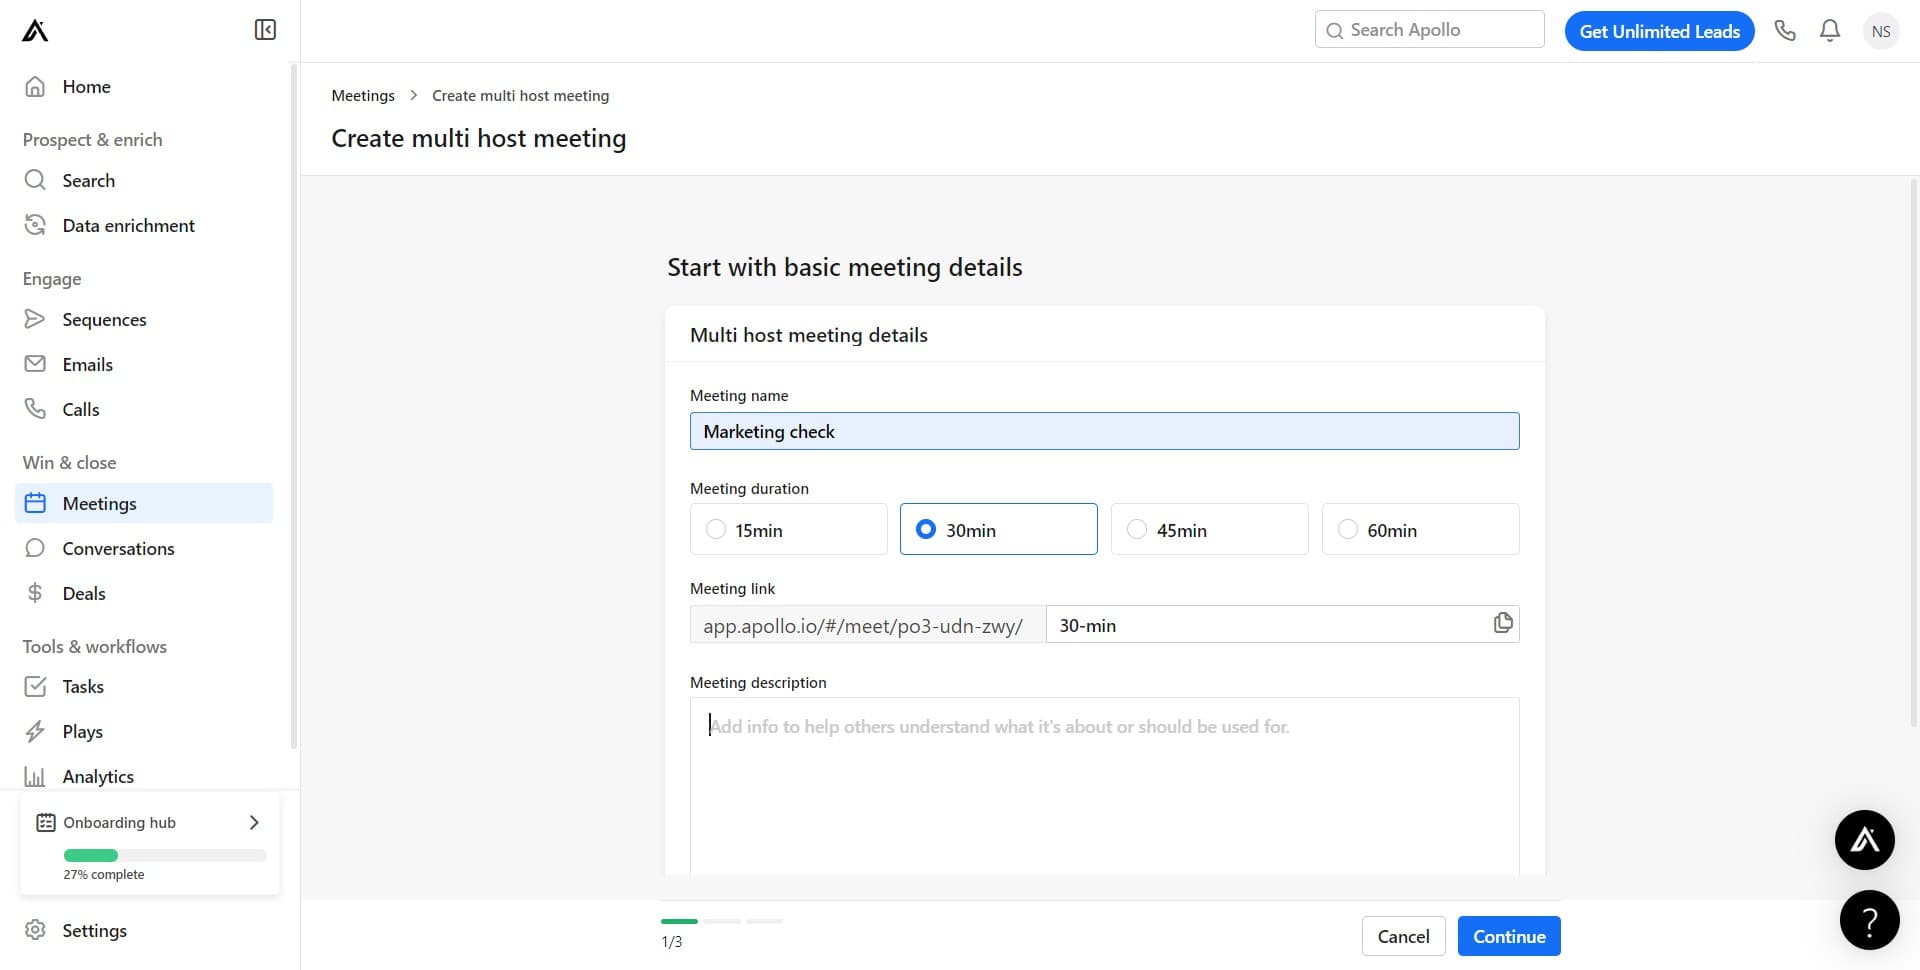Image resolution: width=1920 pixels, height=970 pixels.
Task: Copy the meeting link using the copy icon
Action: pos(1502,622)
